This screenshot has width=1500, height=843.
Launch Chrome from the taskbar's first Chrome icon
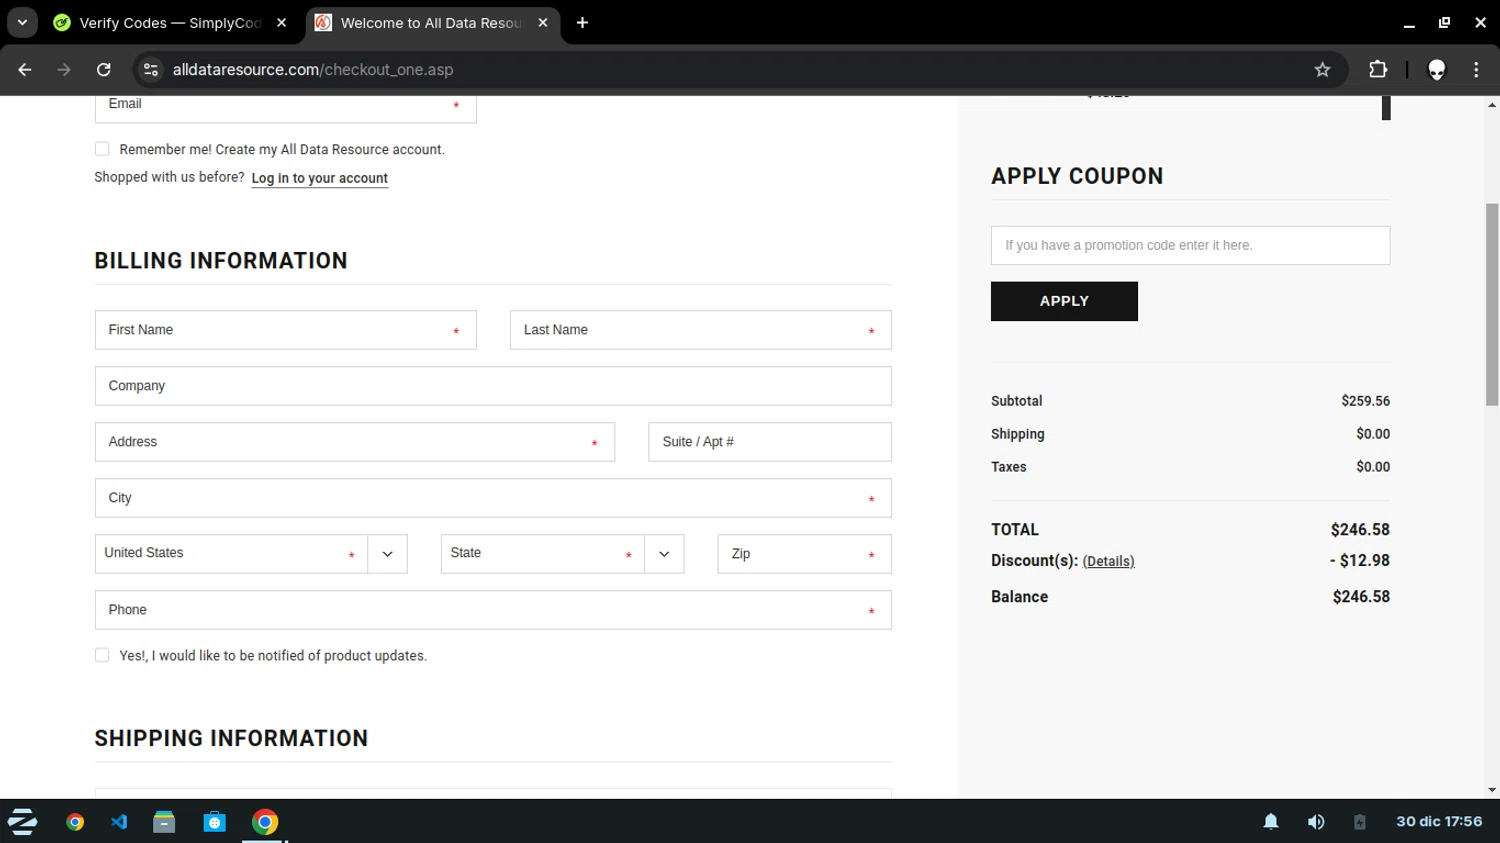(75, 822)
